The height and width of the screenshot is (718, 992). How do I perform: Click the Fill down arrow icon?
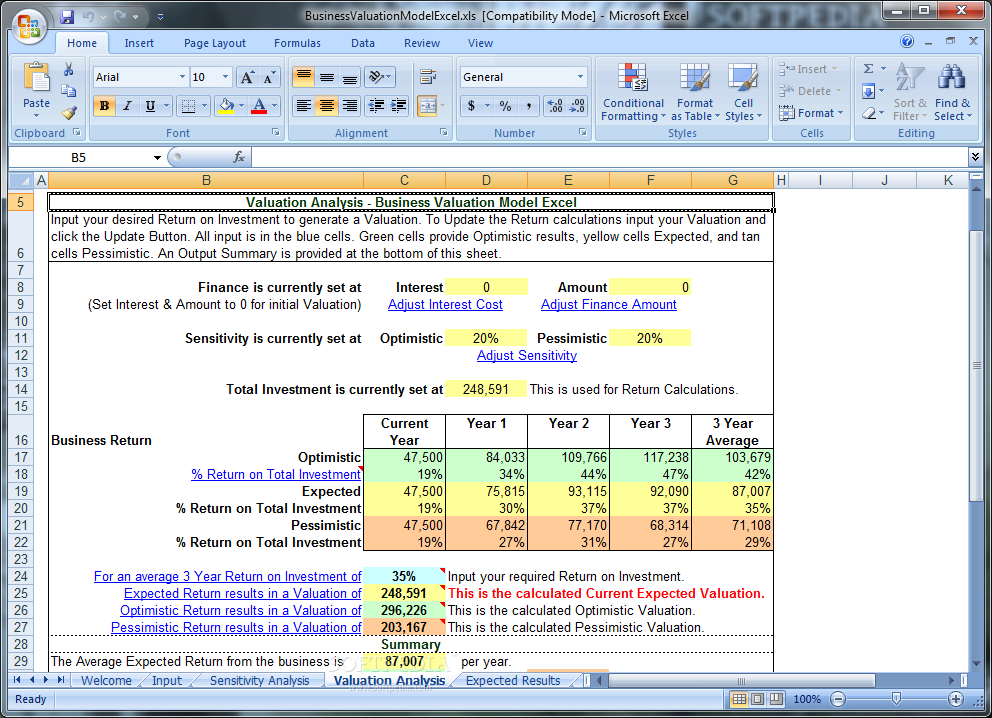(x=869, y=91)
